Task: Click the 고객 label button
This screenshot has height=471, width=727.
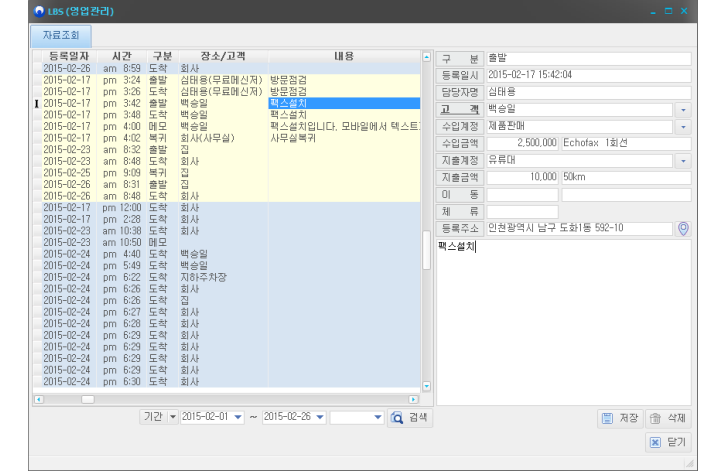Action: [460, 110]
